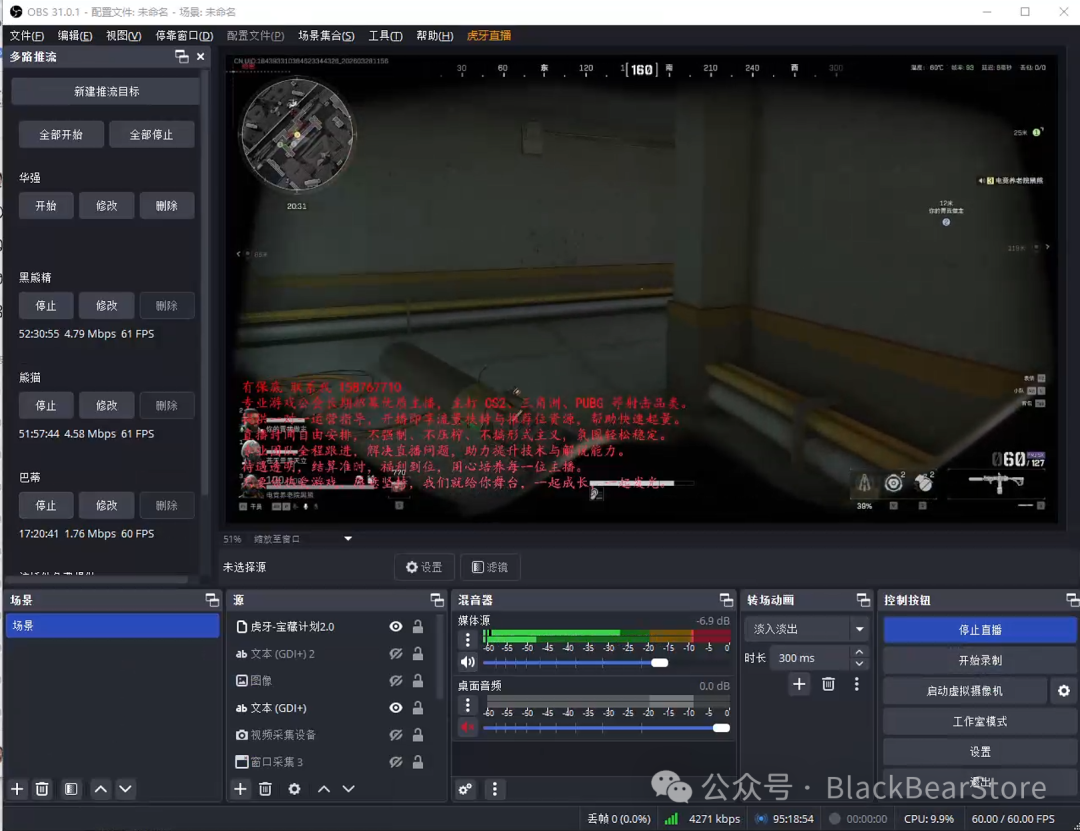
Task: Open scene filters icon in Scenes panel
Action: tap(71, 789)
